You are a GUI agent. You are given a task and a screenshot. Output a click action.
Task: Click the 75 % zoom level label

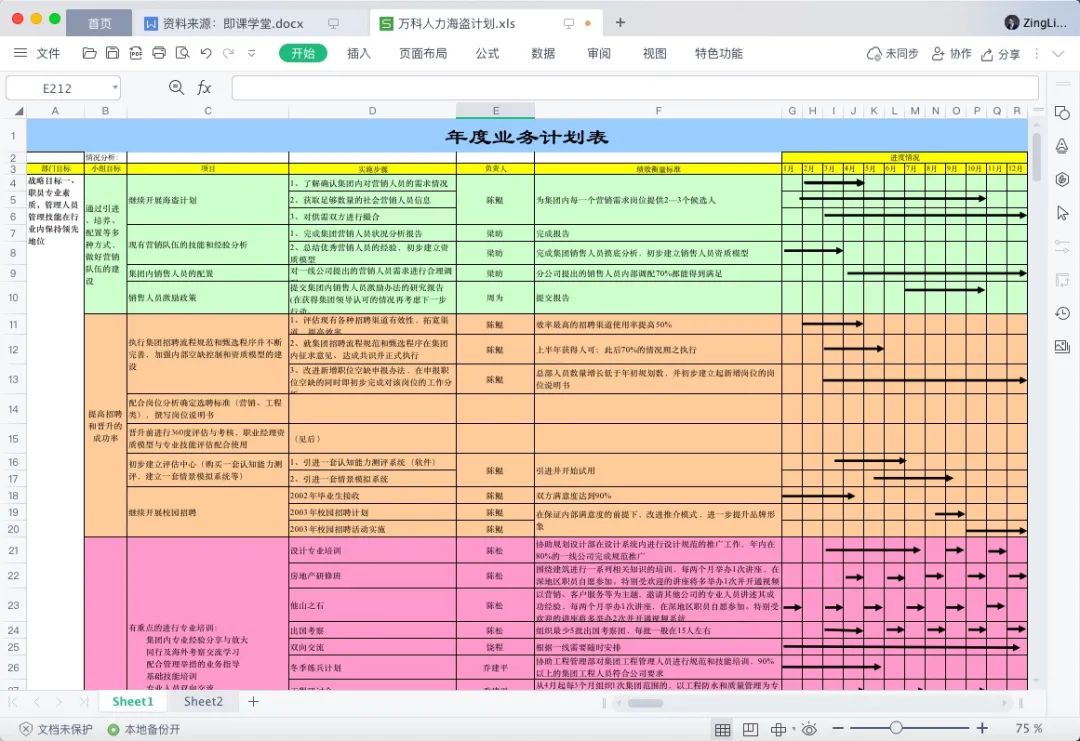coord(1029,728)
